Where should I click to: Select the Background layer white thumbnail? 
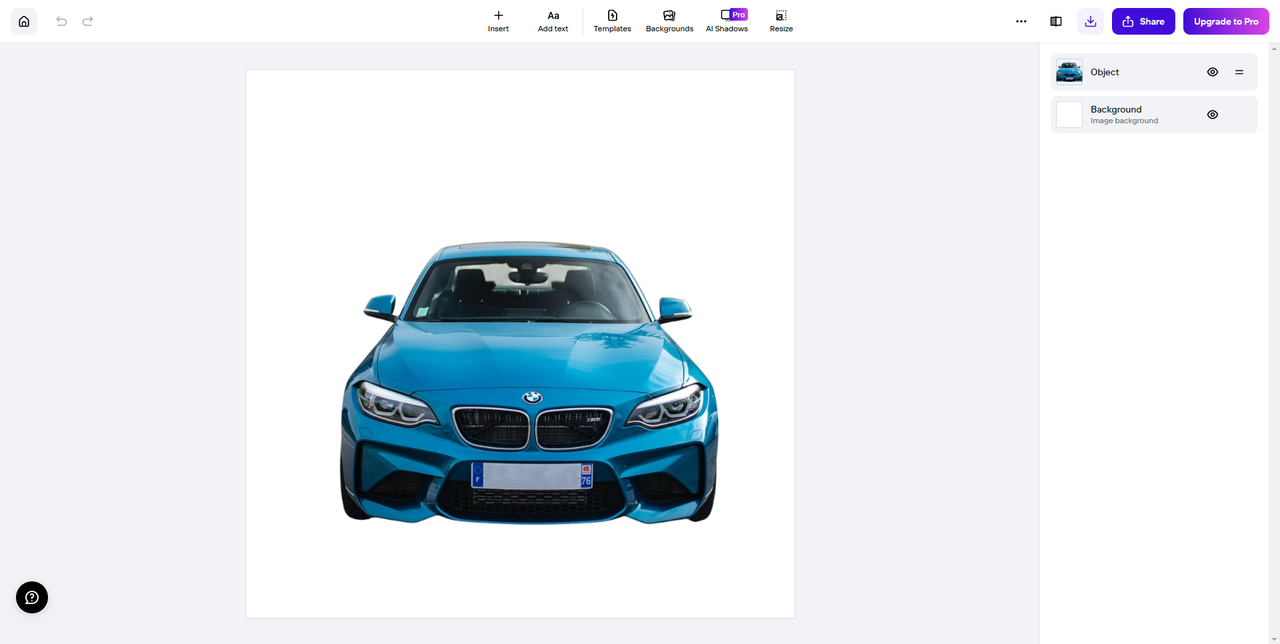pyautogui.click(x=1069, y=115)
